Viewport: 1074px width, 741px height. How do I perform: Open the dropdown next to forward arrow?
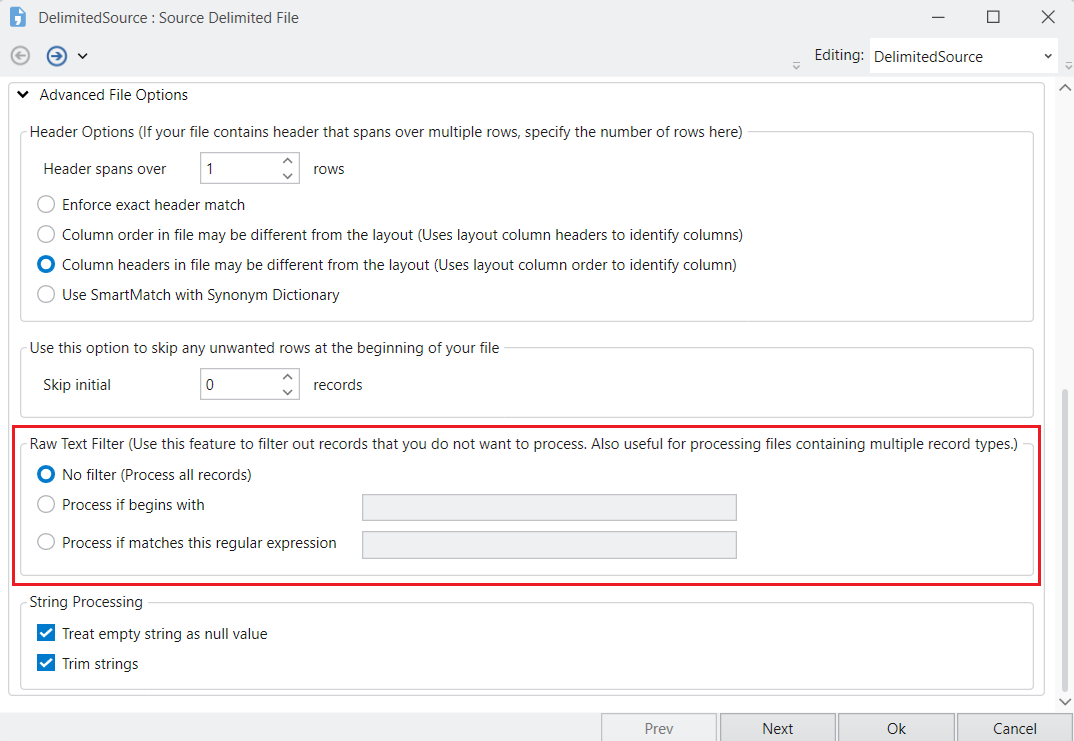82,56
